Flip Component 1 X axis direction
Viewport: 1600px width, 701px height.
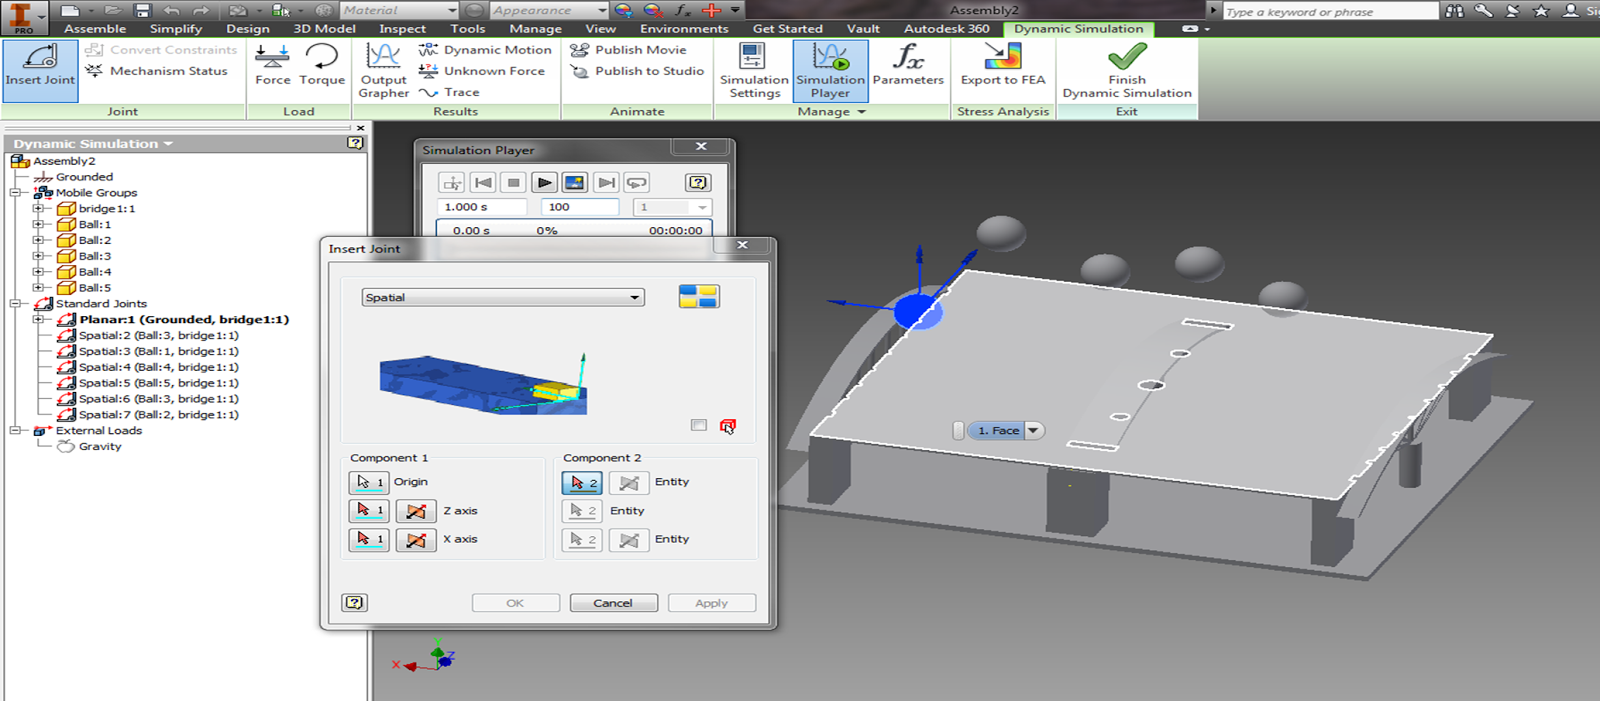tap(416, 539)
